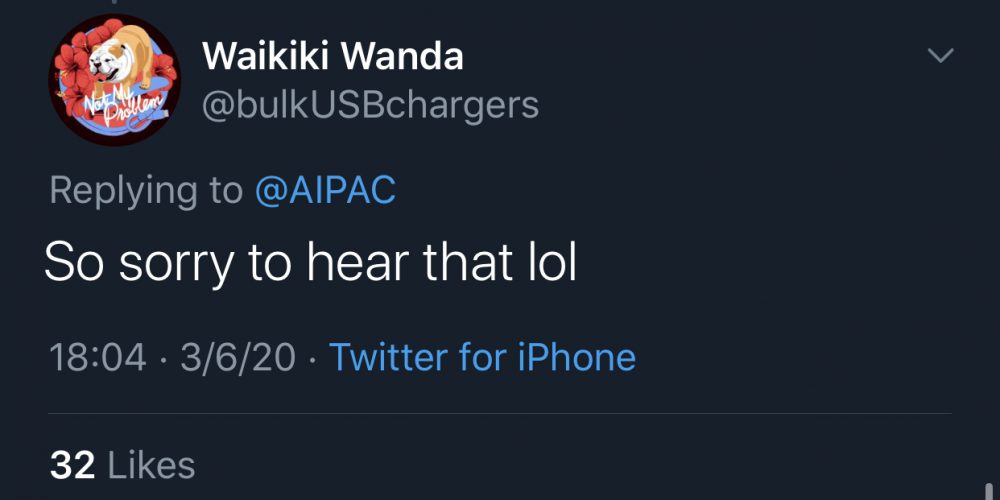Click the 18:04 timestamp
Viewport: 1000px width, 500px height.
click(x=96, y=357)
